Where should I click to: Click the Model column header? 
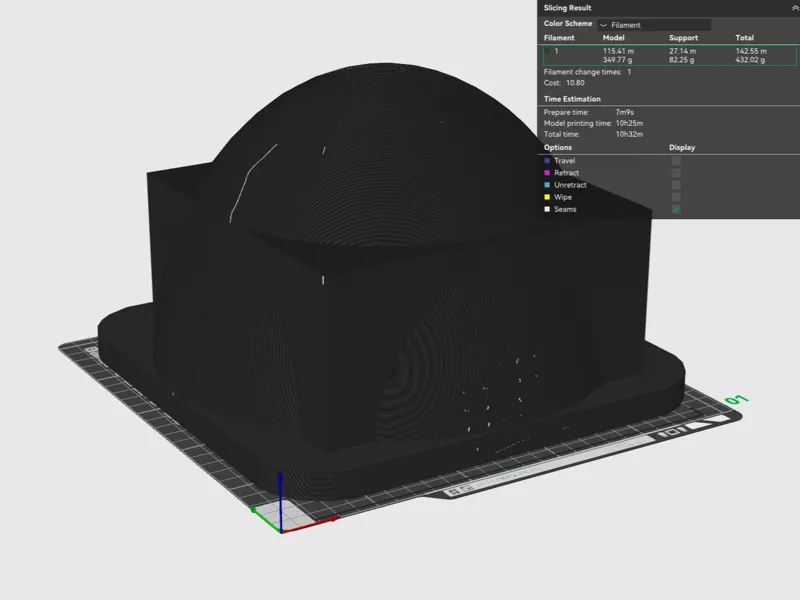click(613, 38)
